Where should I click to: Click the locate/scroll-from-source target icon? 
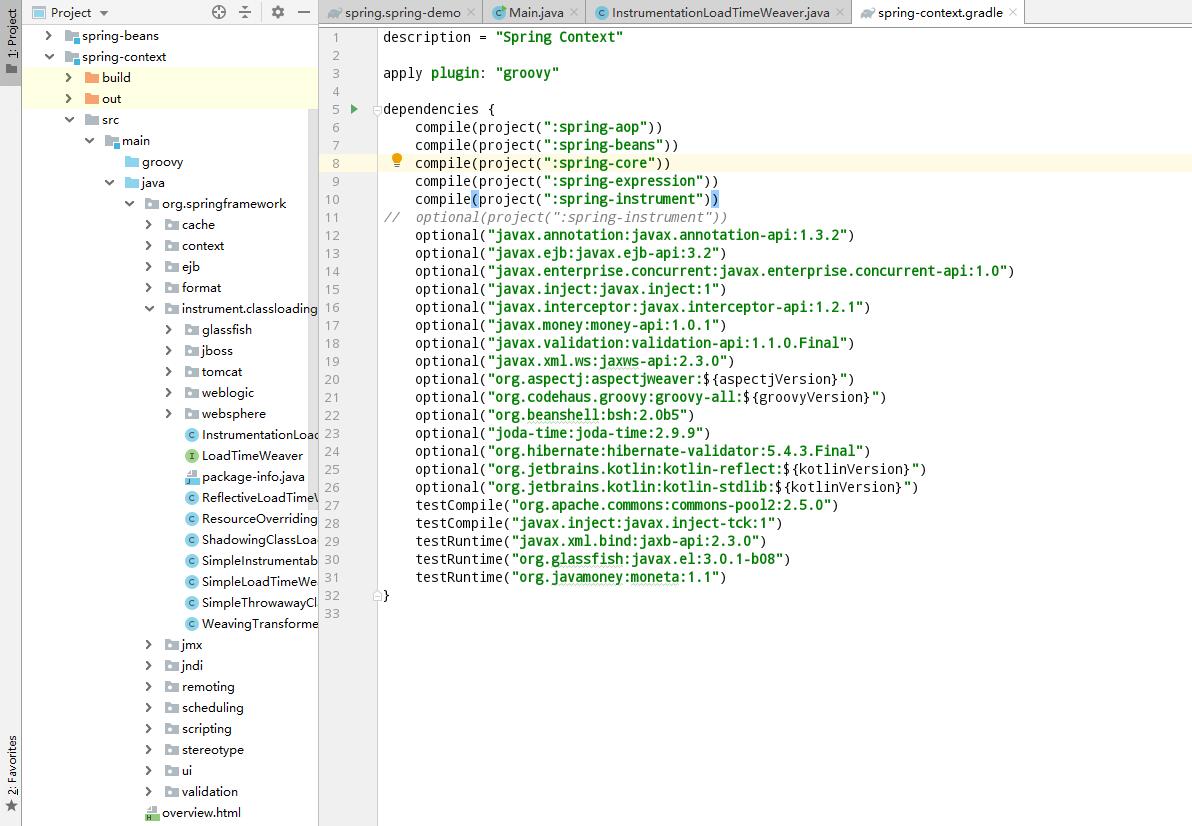click(x=219, y=12)
